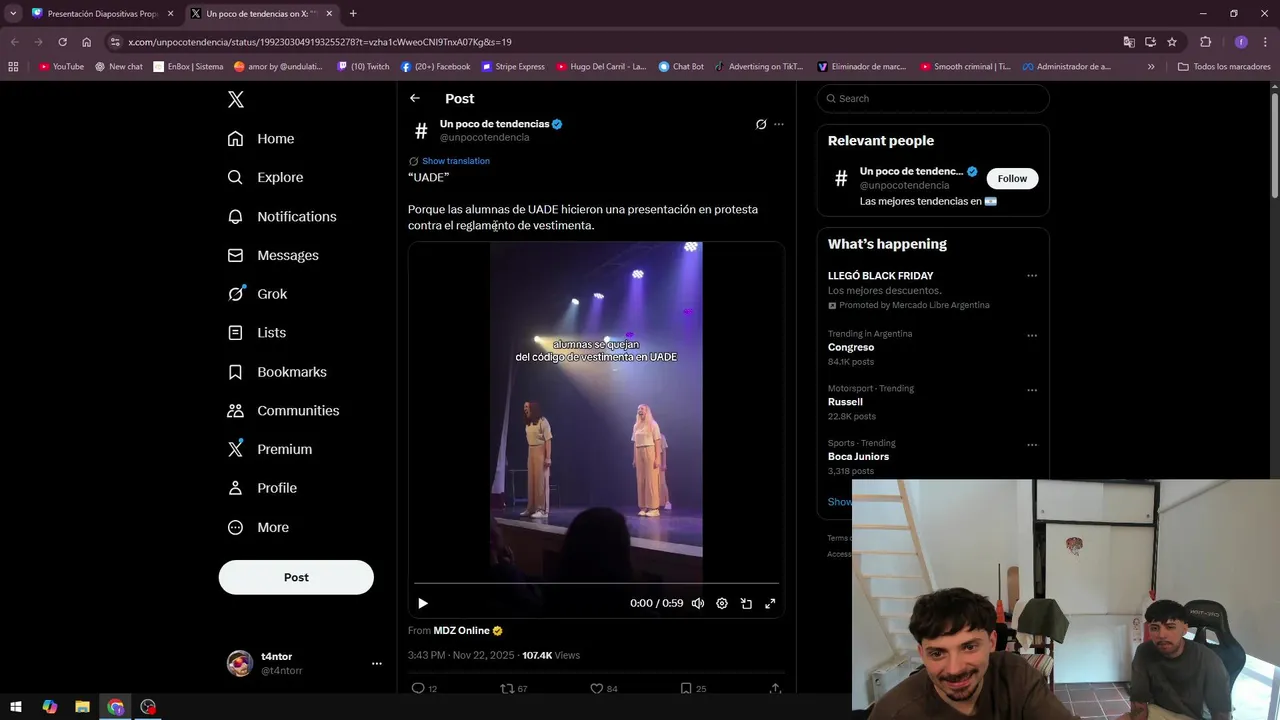Play the UADE video
Viewport: 1280px width, 720px height.
click(423, 603)
